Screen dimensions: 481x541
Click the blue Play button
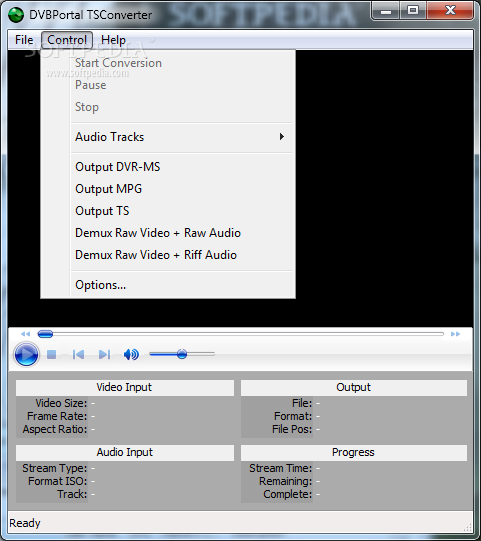click(x=26, y=354)
